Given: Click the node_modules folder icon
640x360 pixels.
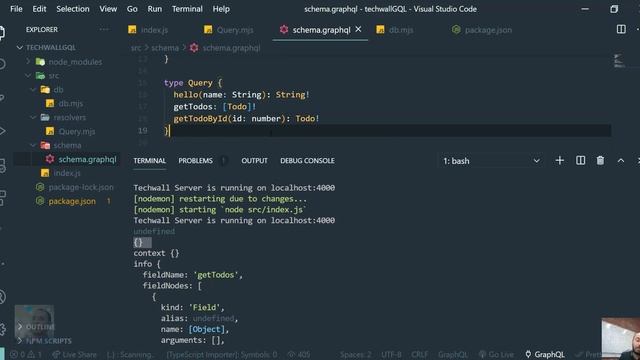Looking at the screenshot, I should point(40,62).
